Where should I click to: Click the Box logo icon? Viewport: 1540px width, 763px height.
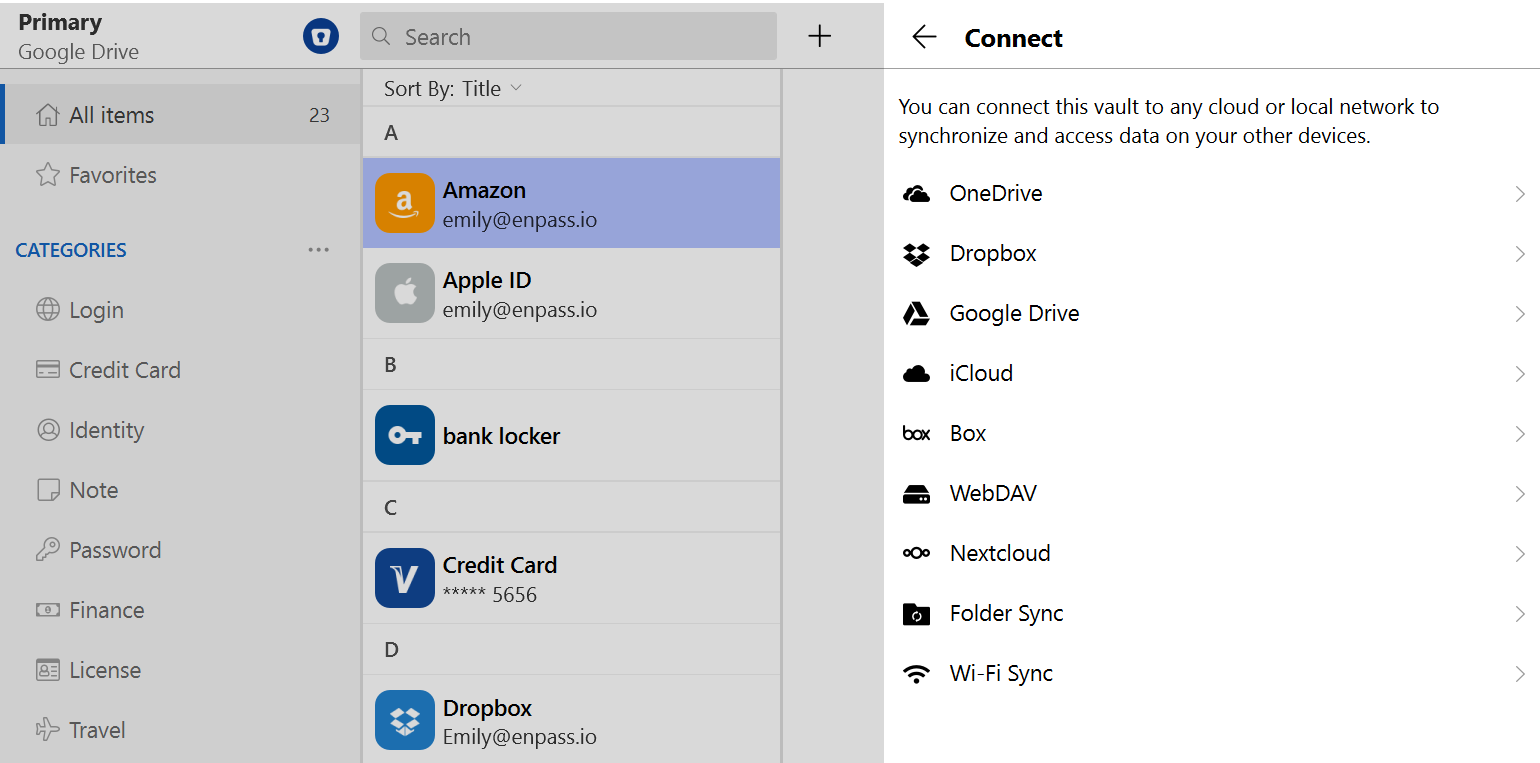916,434
